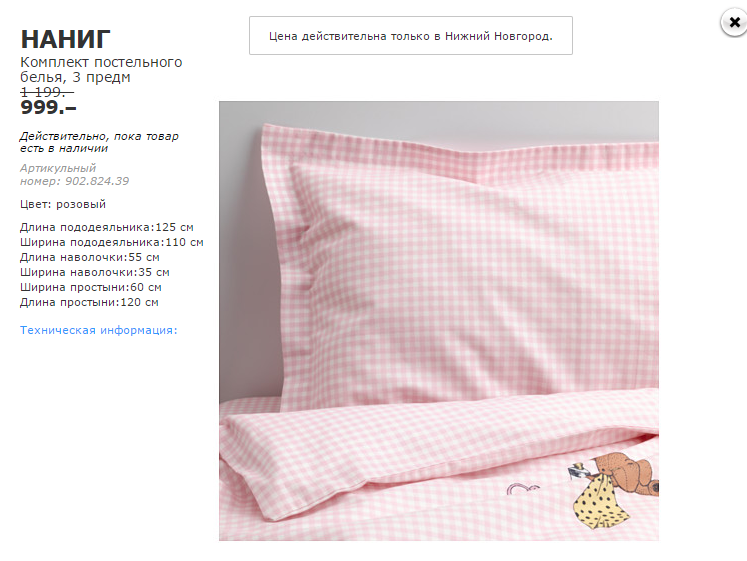The width and height of the screenshot is (747, 561).
Task: Click the Цвет: розовый color label
Action: coord(63,204)
